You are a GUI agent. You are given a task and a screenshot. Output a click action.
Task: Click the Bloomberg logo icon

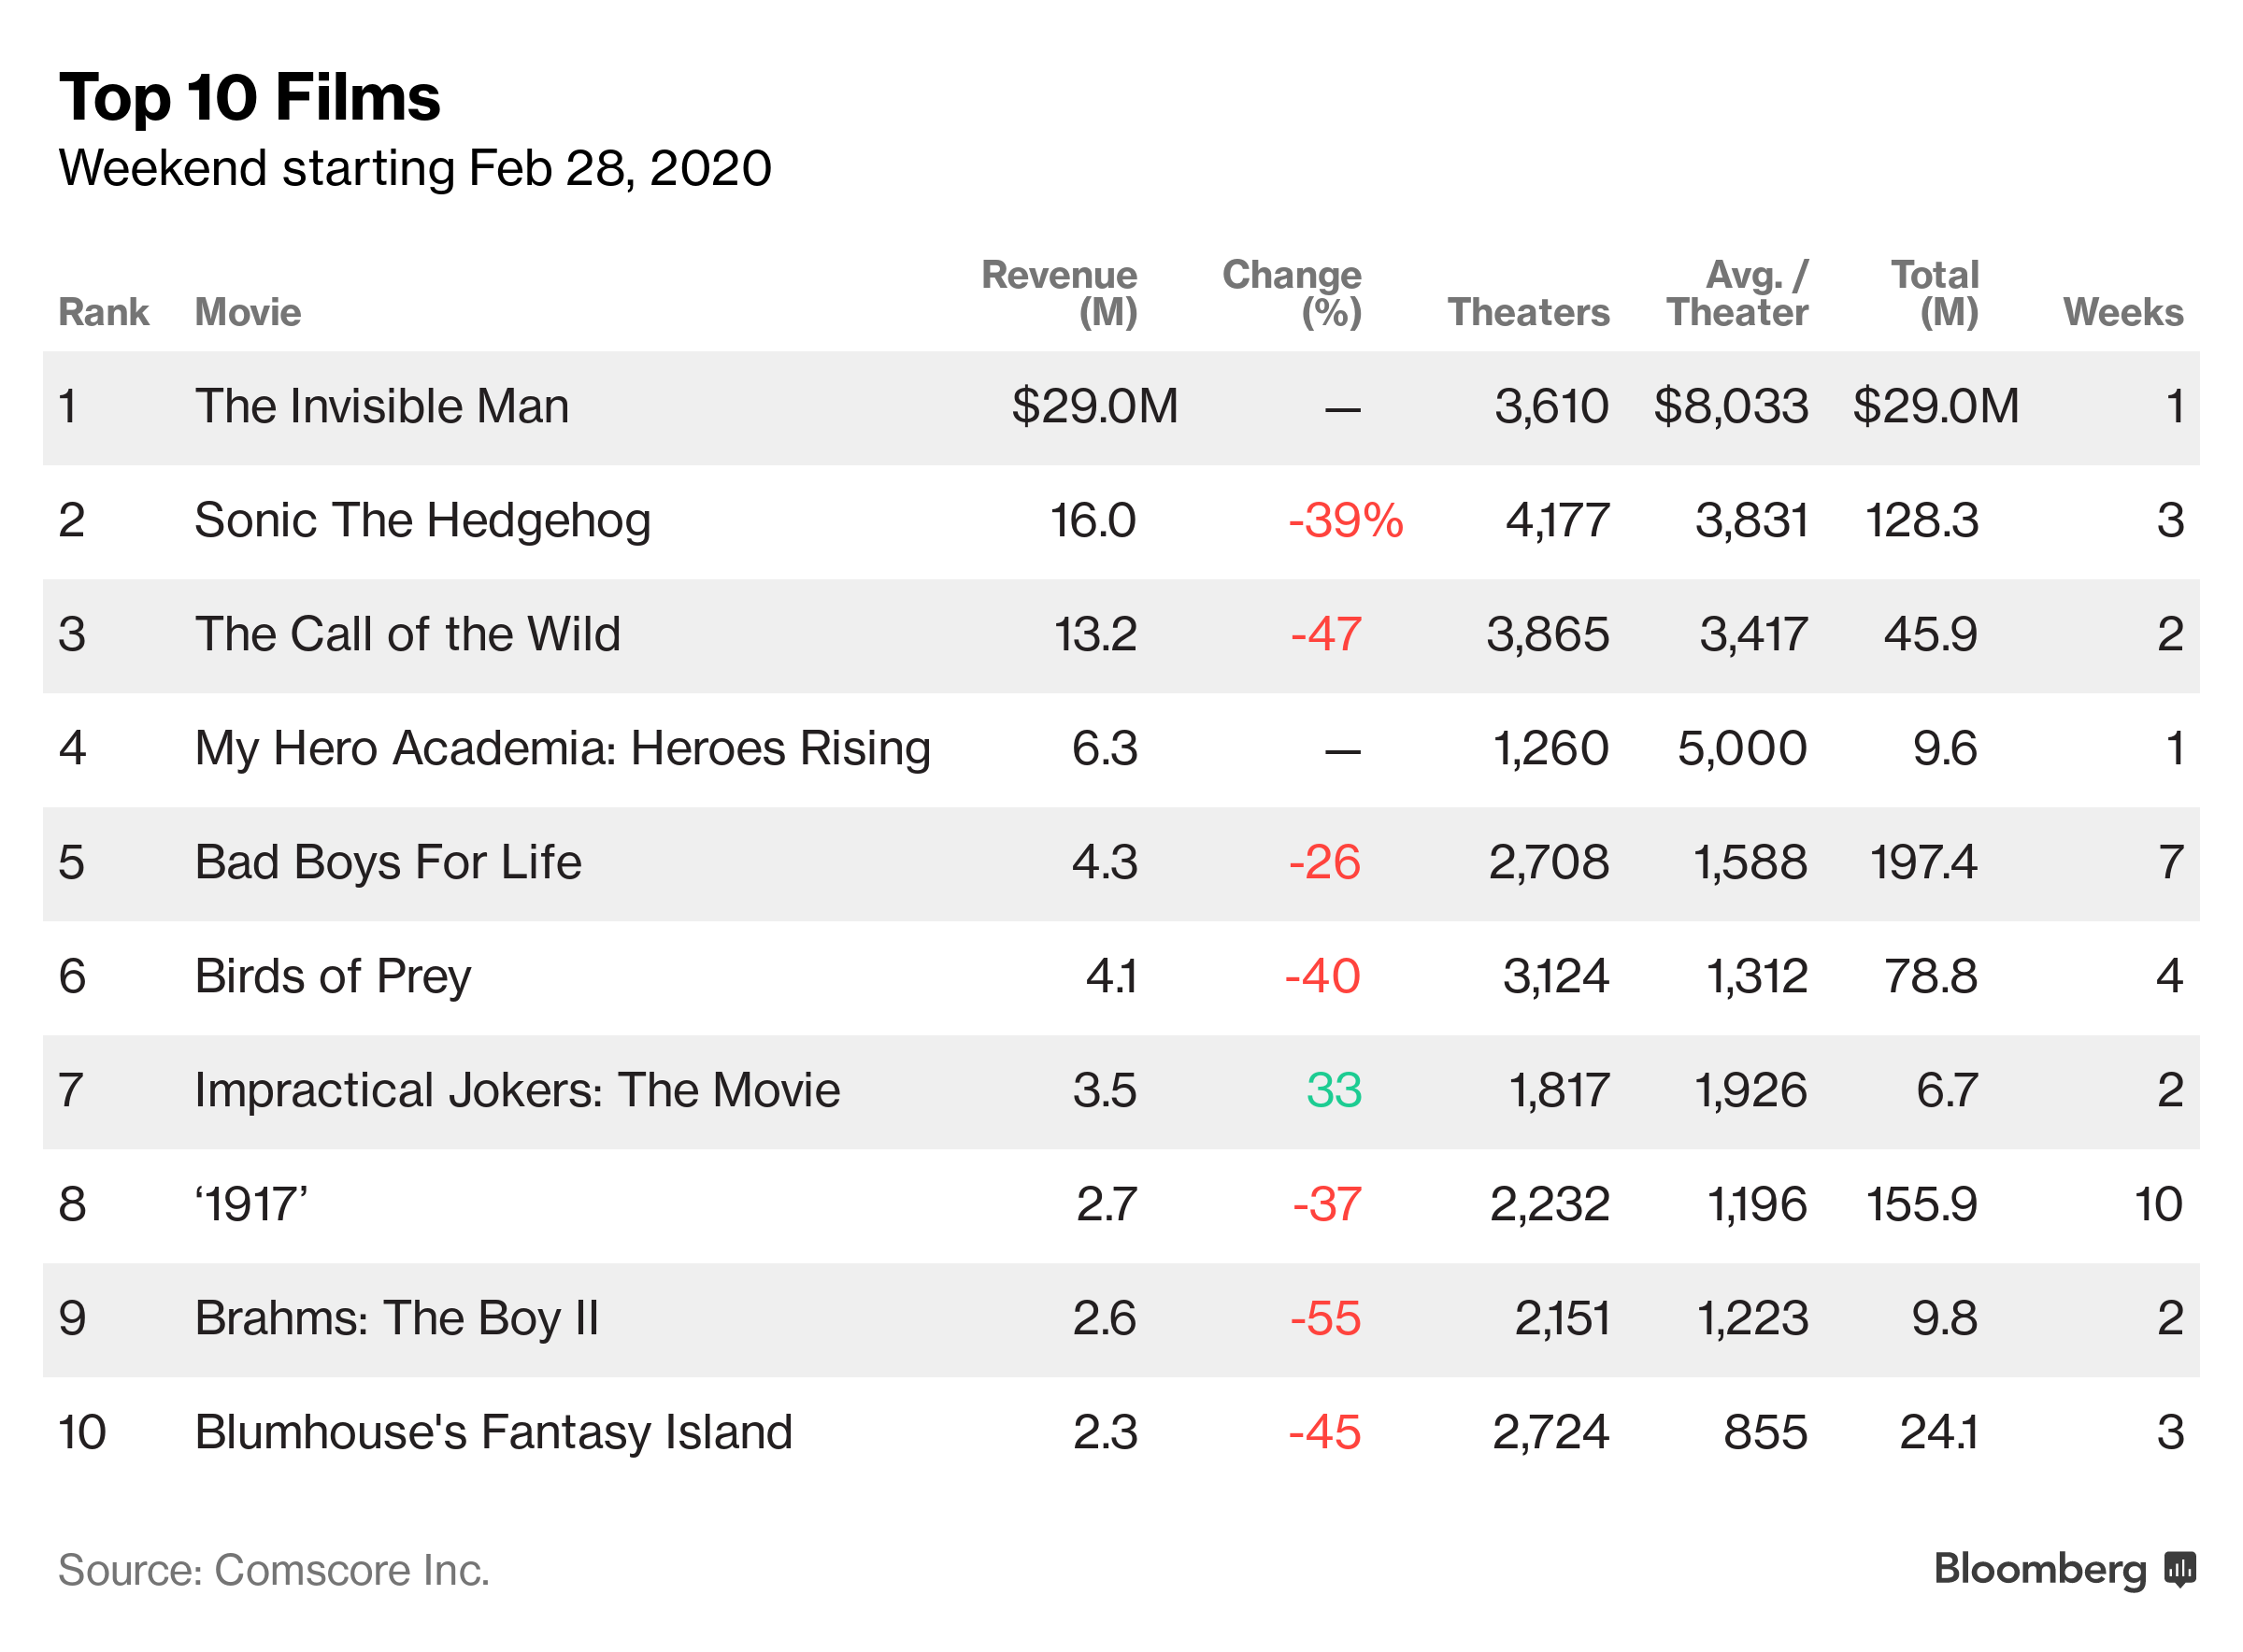click(2179, 1569)
